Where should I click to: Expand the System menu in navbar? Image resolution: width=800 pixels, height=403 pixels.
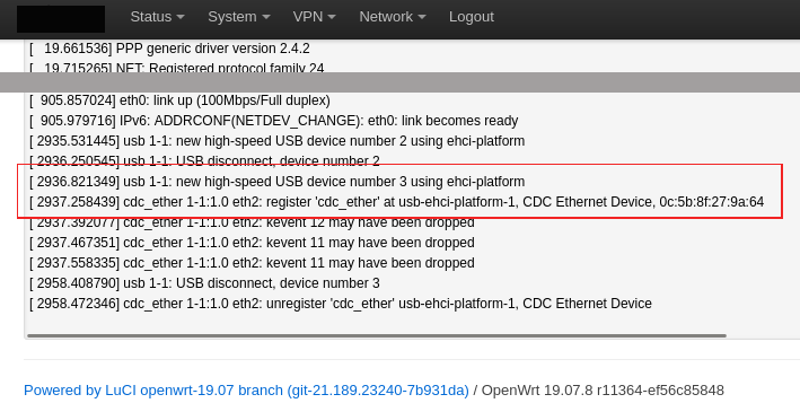coord(238,17)
